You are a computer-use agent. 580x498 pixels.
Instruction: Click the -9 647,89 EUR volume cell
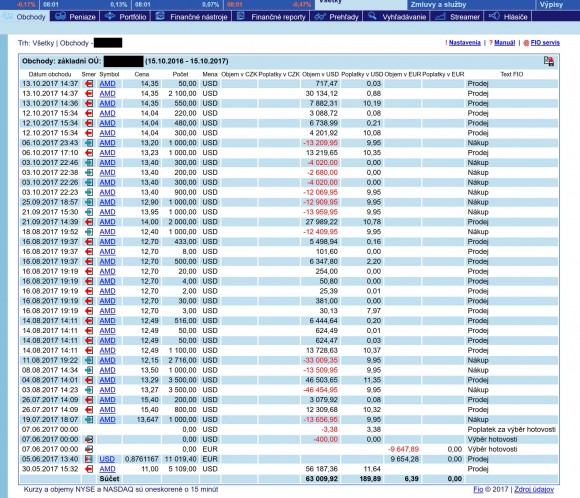click(404, 449)
